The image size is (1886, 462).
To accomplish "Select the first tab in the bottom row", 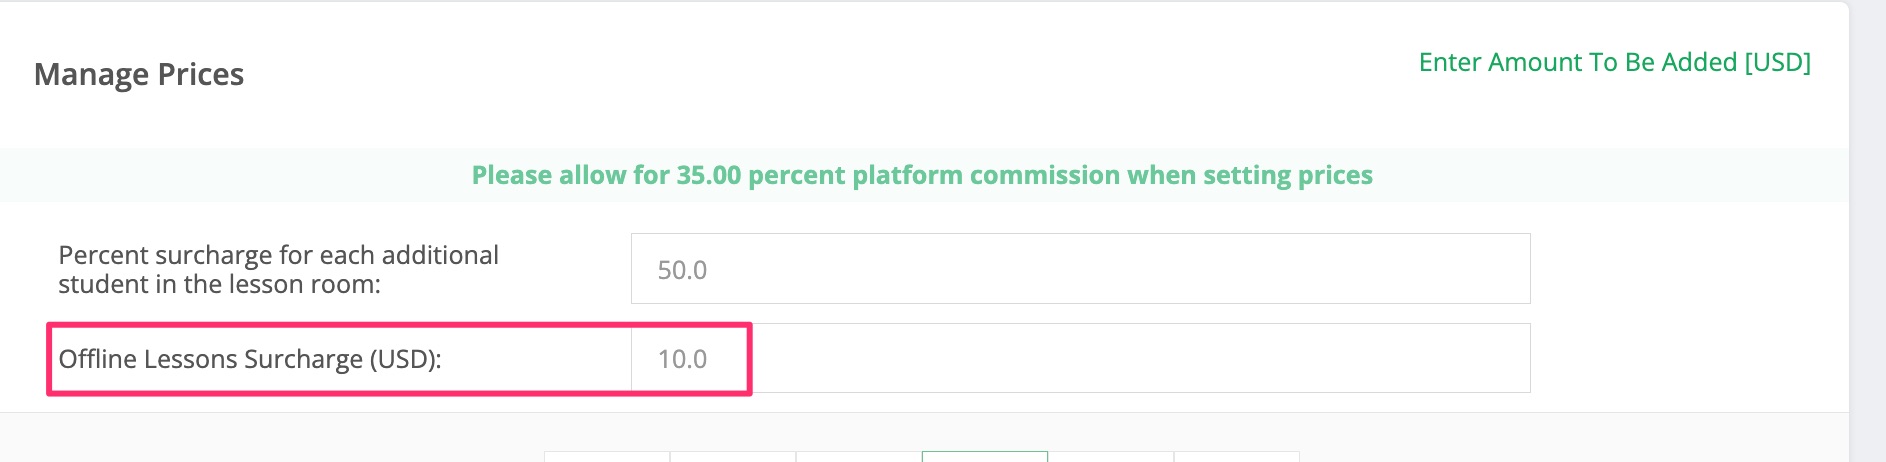I will pos(607,457).
